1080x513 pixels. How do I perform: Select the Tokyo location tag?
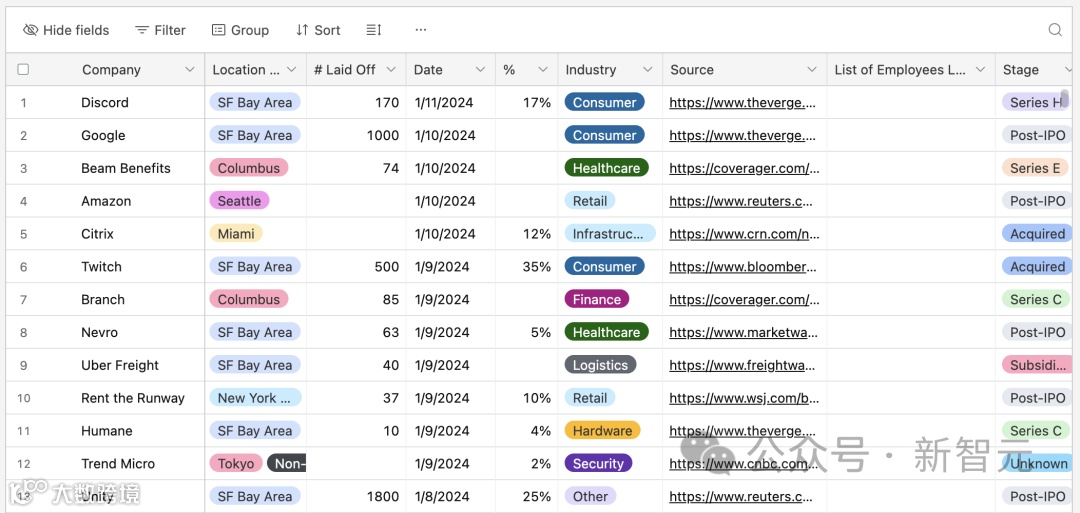[236, 464]
